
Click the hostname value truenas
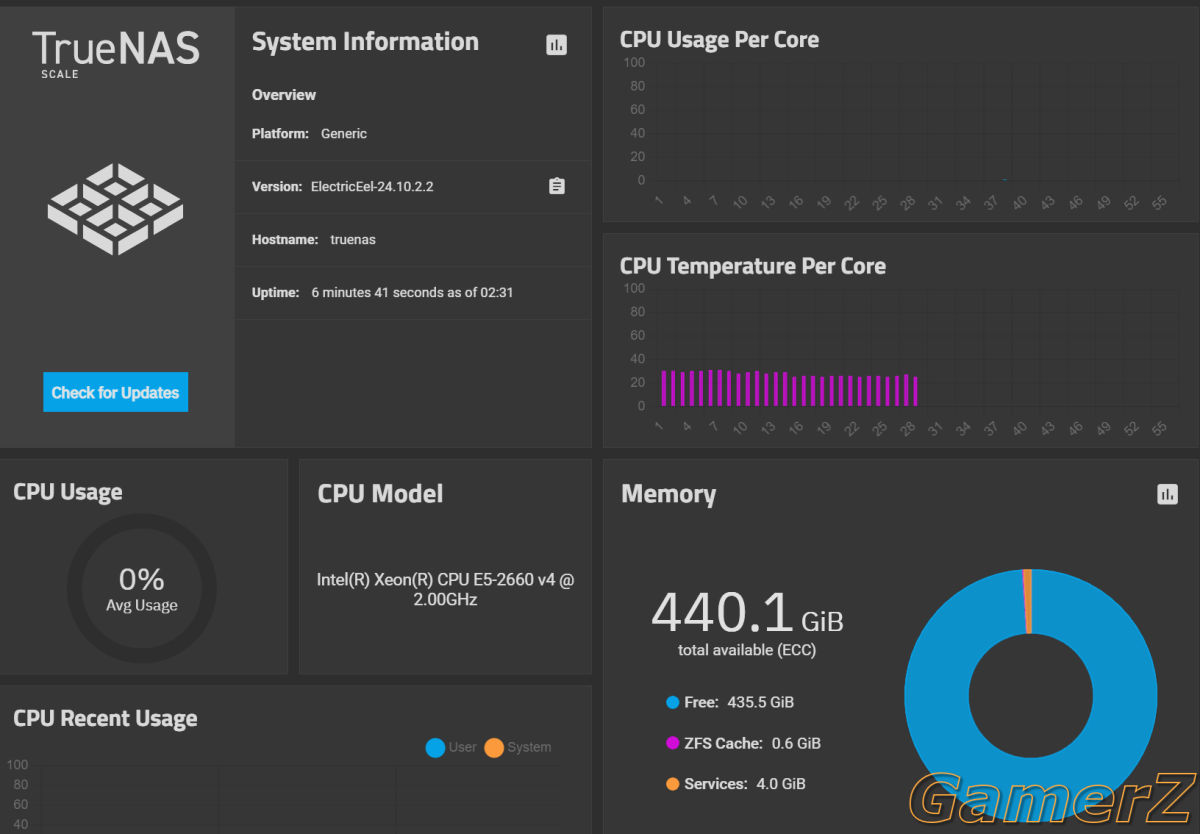tap(353, 240)
